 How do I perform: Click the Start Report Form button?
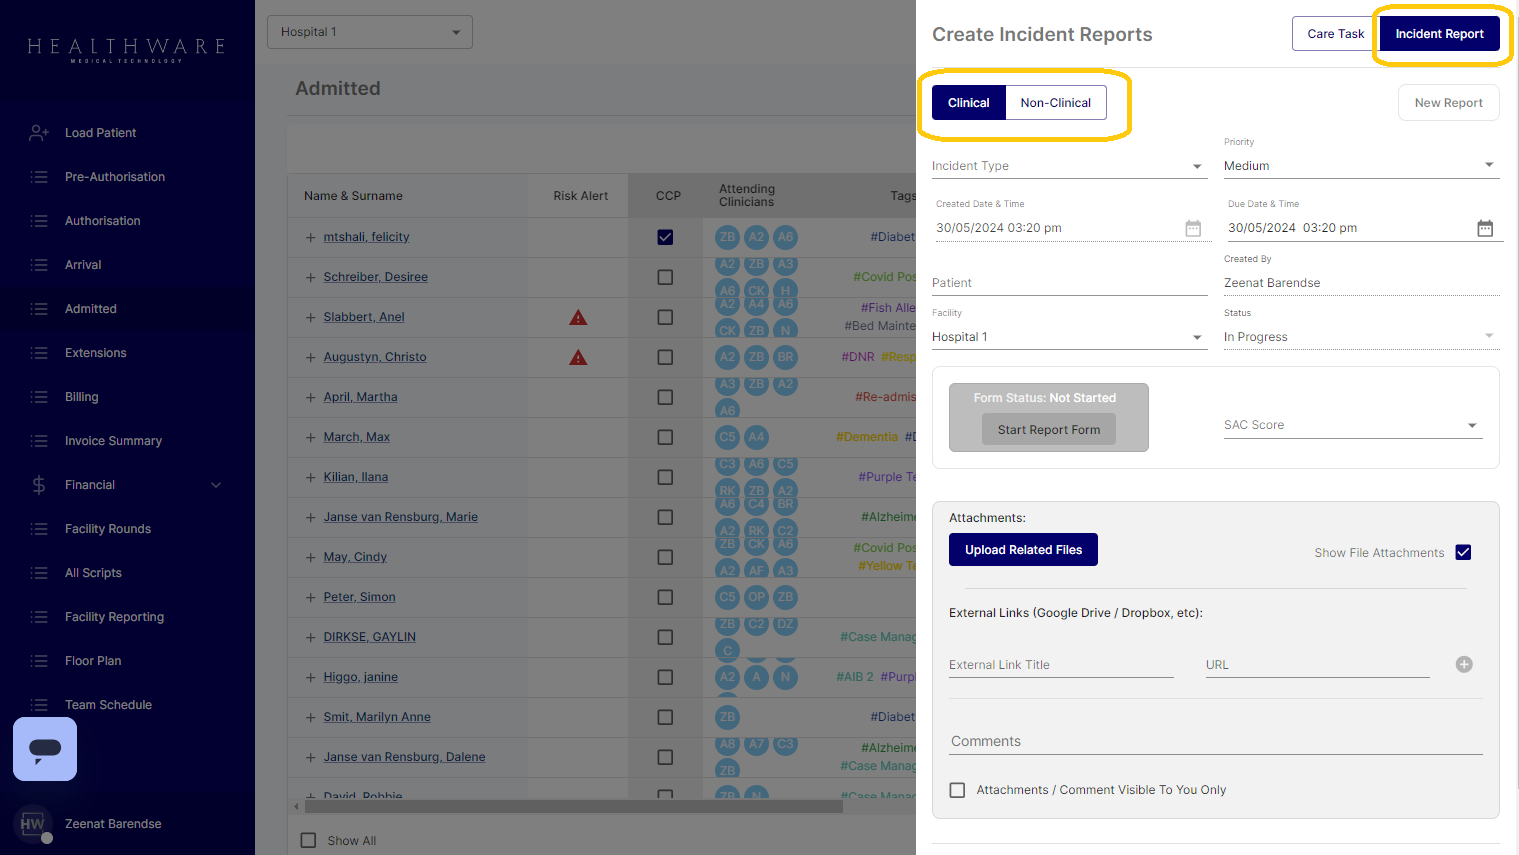1048,430
